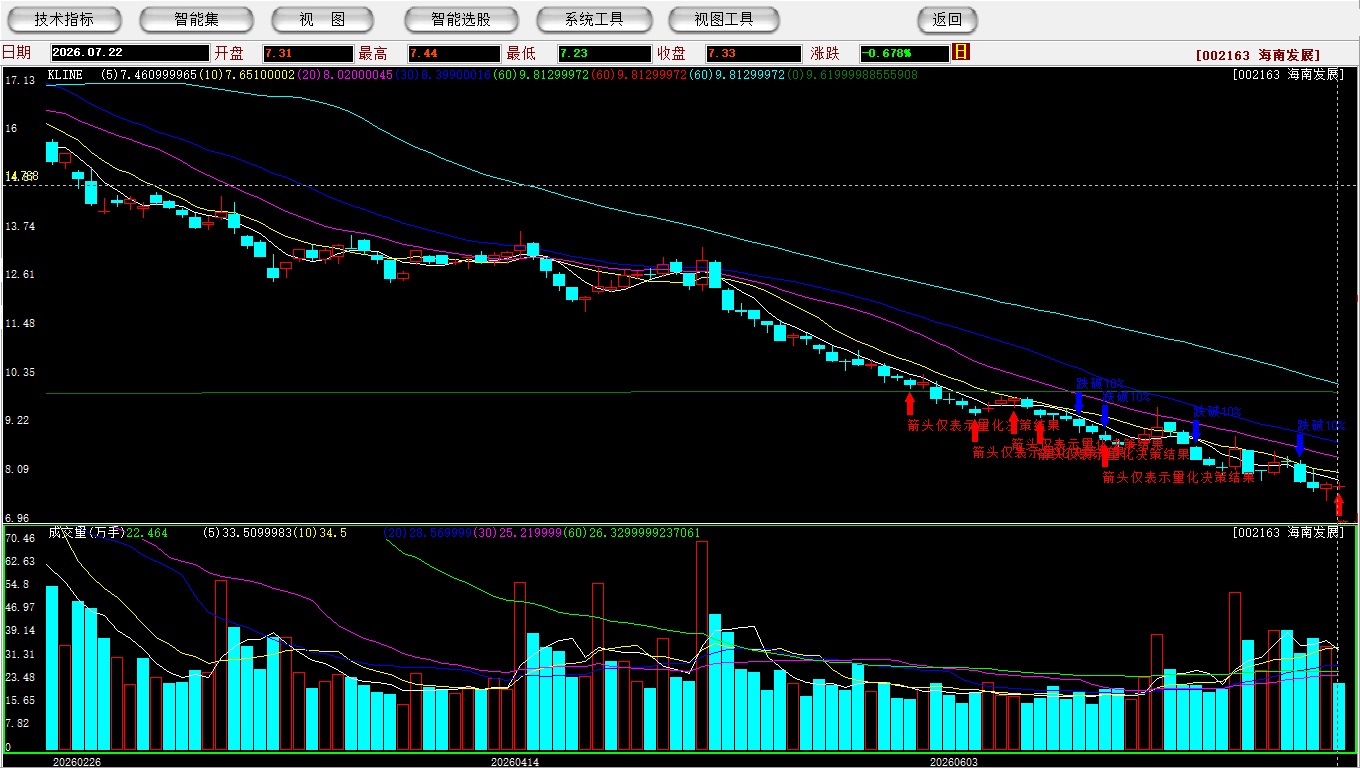The image size is (1360, 768).
Task: Click the 成交量(万手) volume label
Action: (x=86, y=533)
